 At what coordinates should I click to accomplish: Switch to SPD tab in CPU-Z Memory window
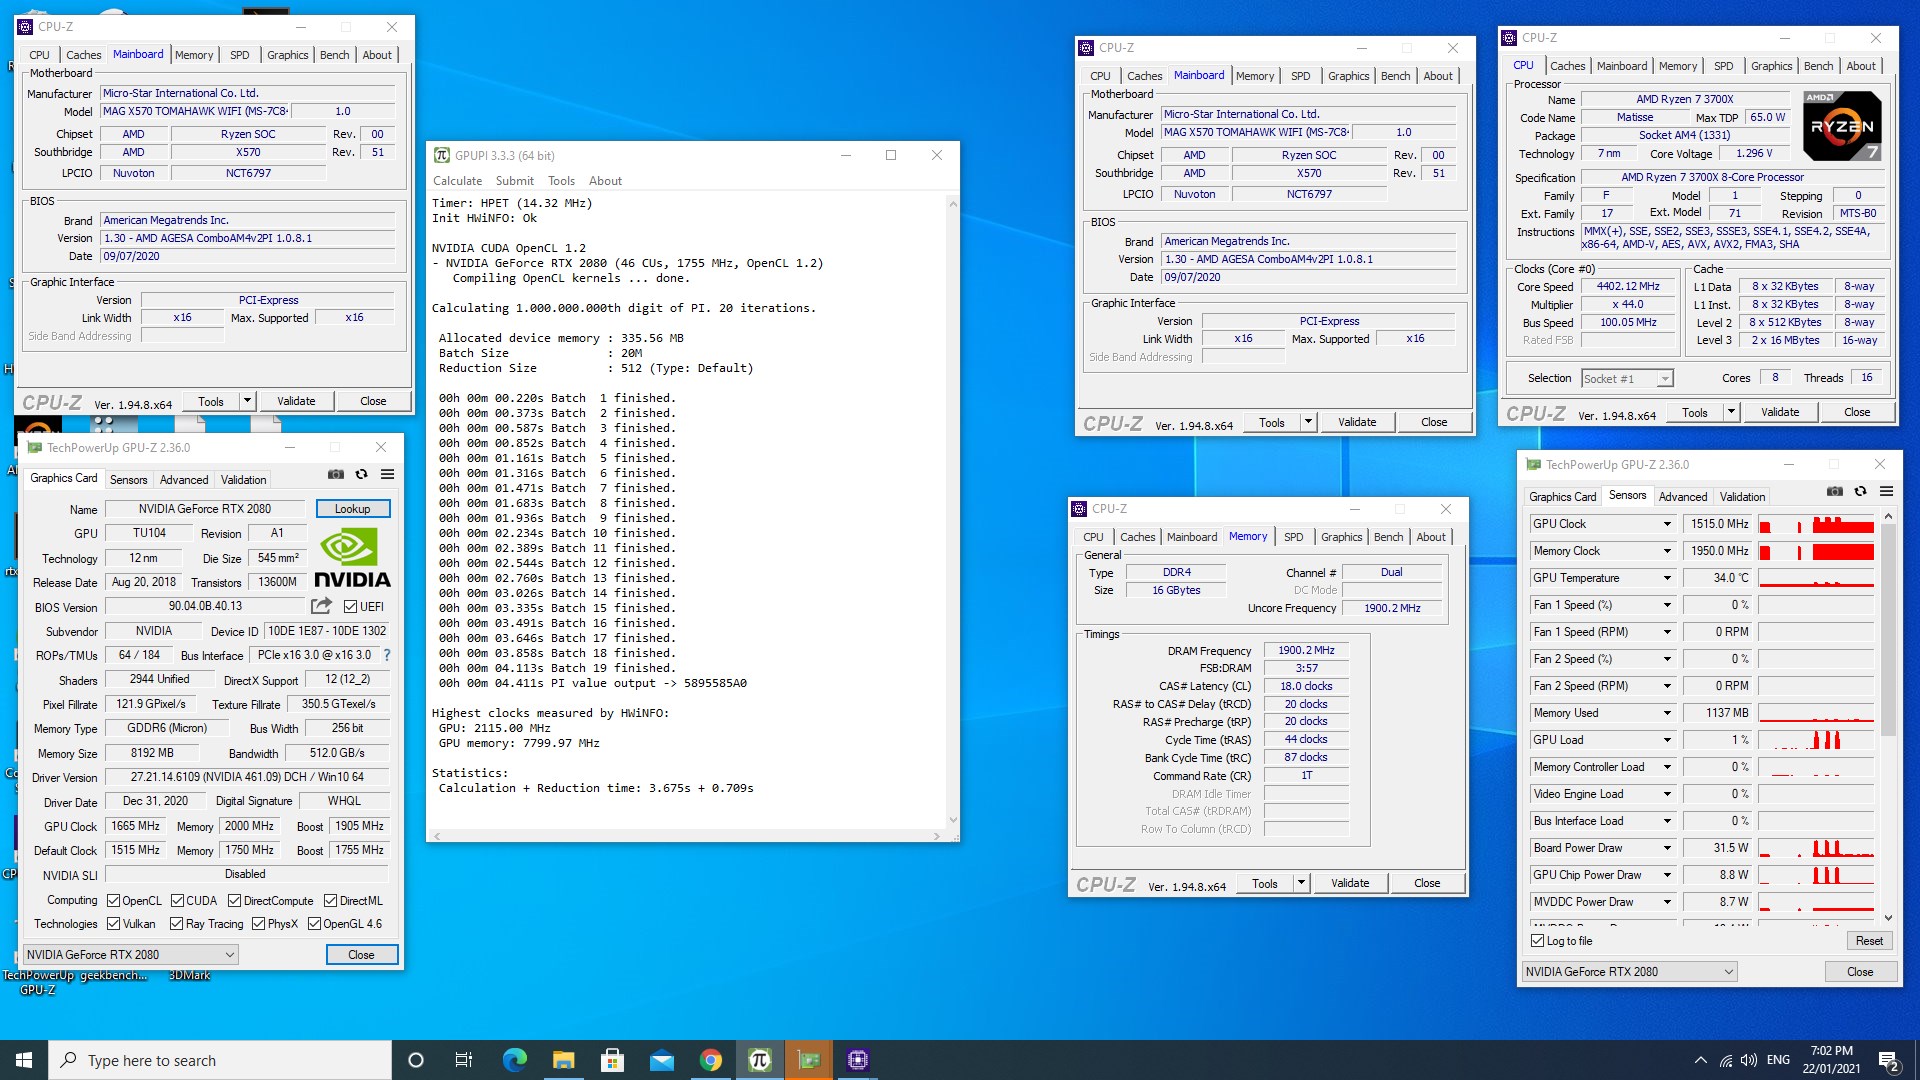[x=1293, y=537]
